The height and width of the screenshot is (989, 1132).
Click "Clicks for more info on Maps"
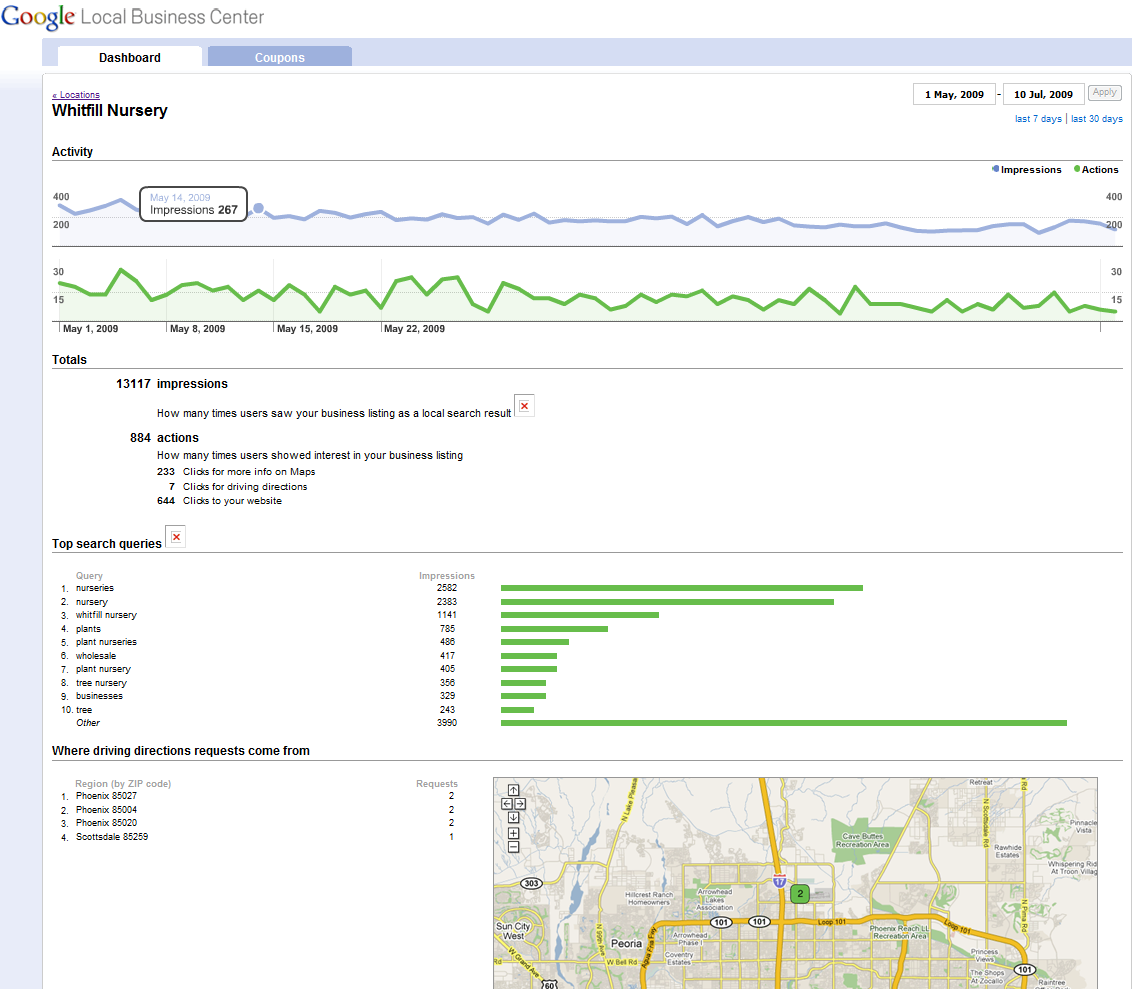pos(249,471)
